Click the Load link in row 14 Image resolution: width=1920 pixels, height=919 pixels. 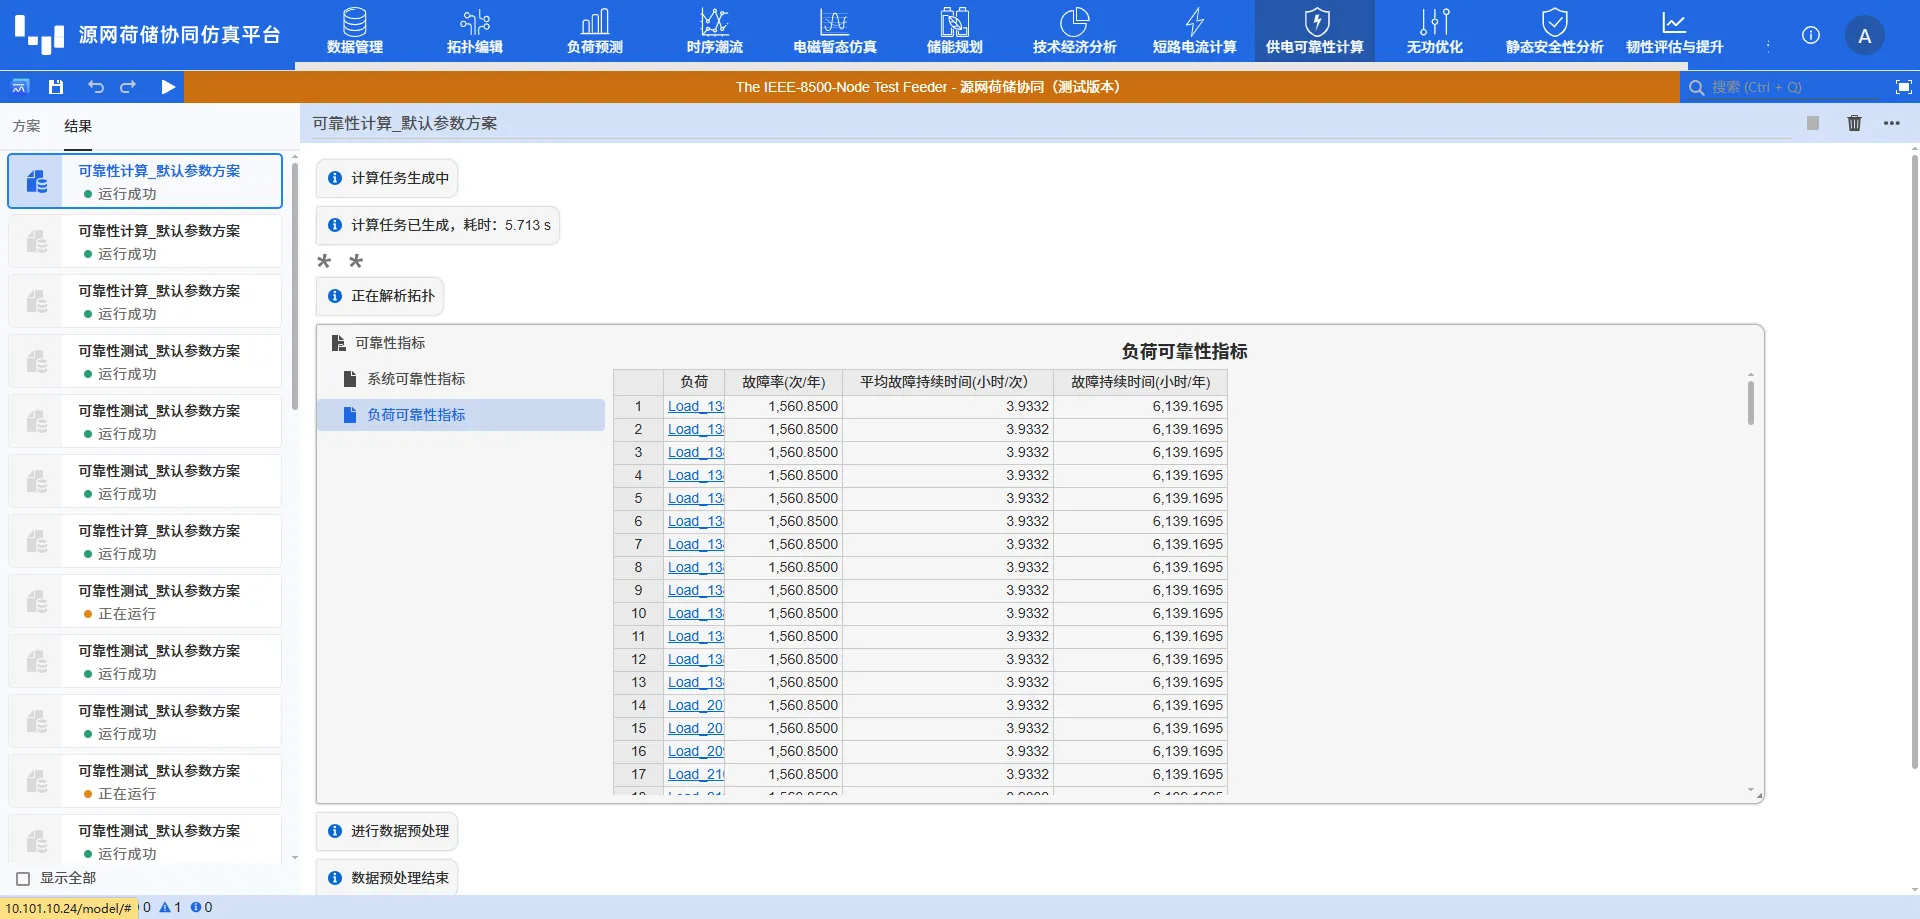pyautogui.click(x=695, y=705)
